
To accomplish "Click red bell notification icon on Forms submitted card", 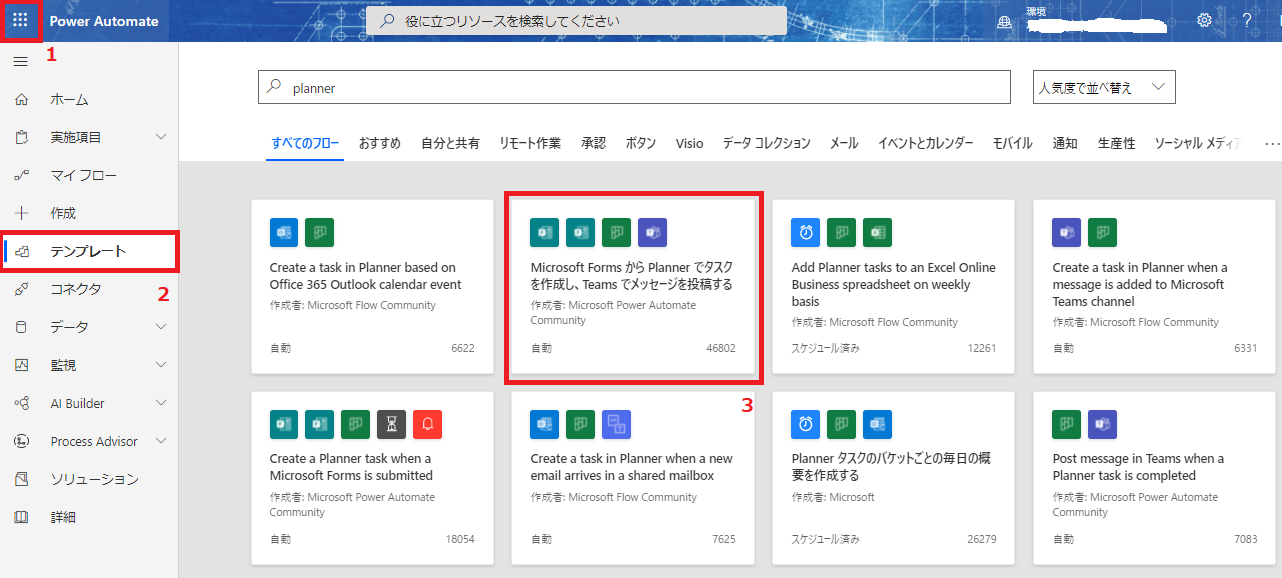I will (427, 424).
